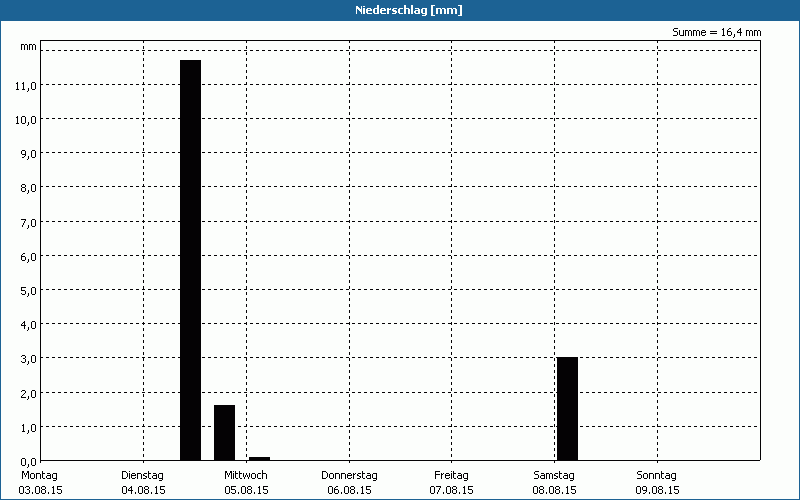Screen dimensions: 800x500
Task: Click the 5,0 y-axis value
Action: (29, 291)
